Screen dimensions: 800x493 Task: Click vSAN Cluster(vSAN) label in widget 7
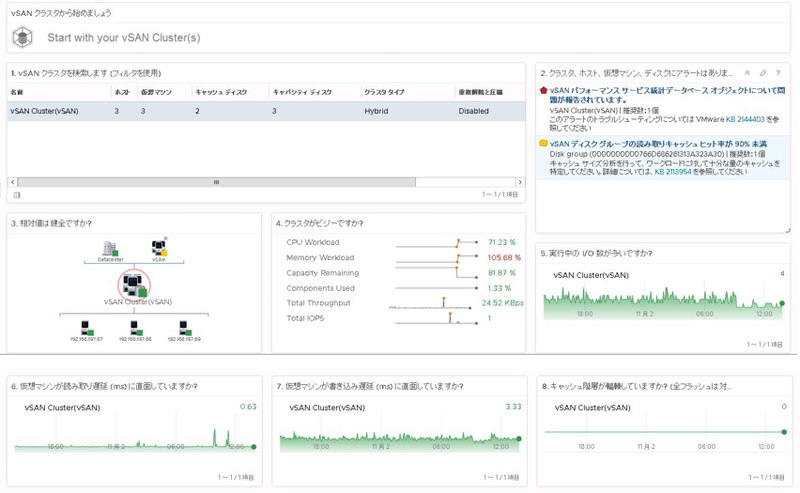click(327, 408)
